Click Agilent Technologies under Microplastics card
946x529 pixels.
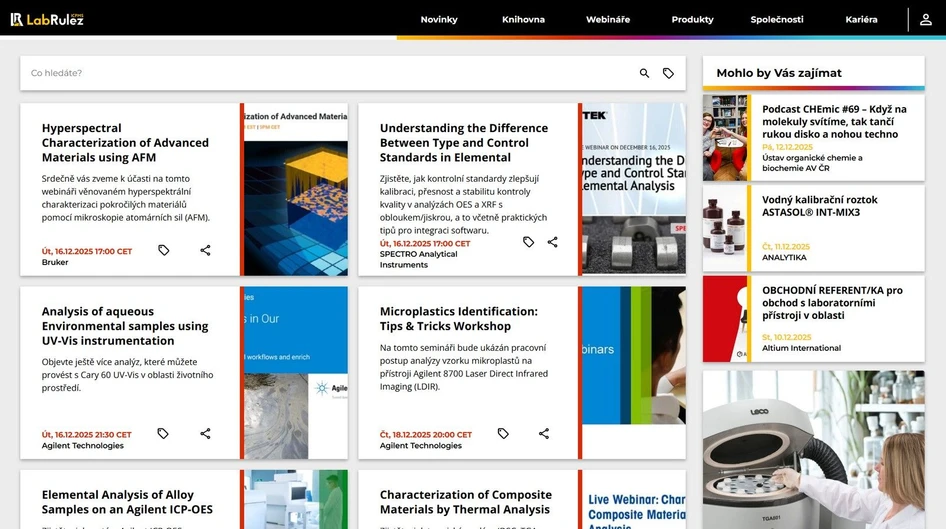421,446
